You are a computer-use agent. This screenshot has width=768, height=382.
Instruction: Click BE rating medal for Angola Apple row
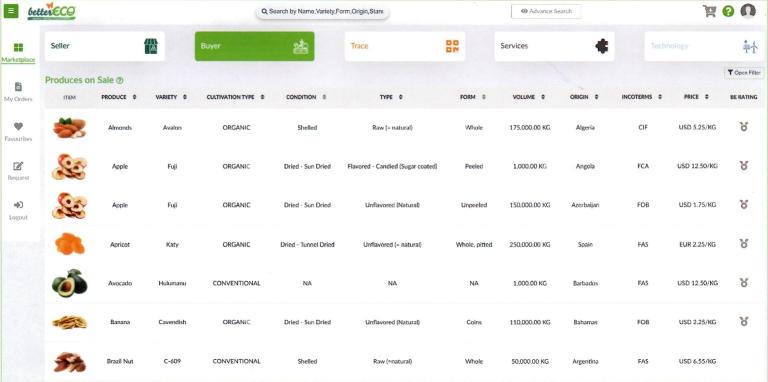pyautogui.click(x=744, y=166)
